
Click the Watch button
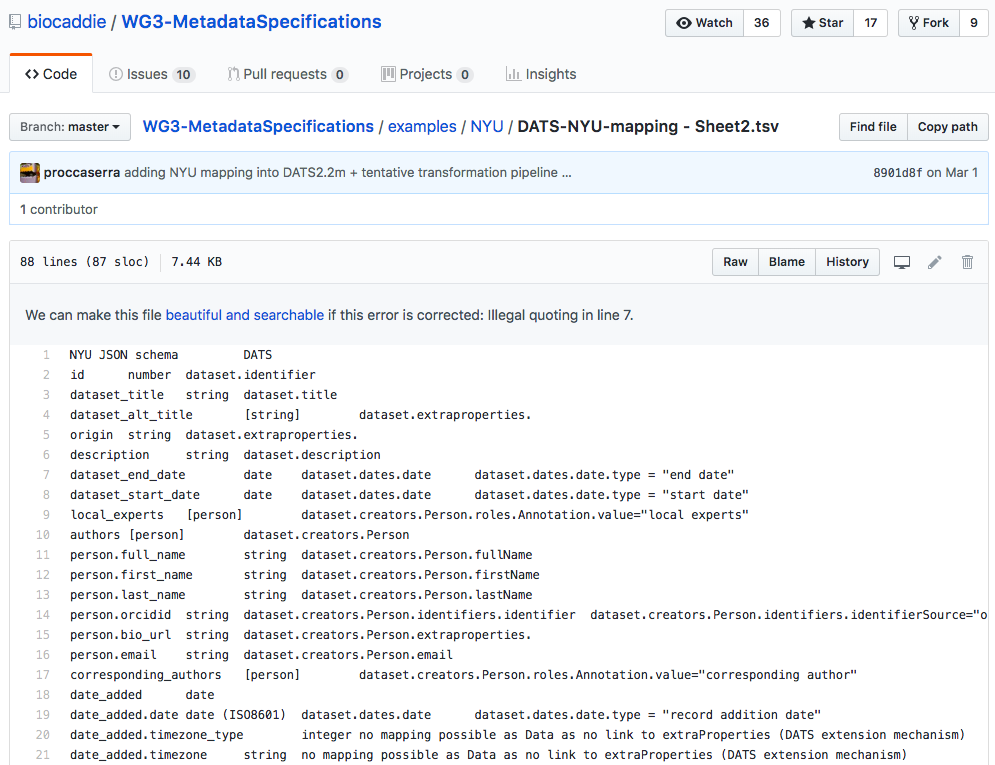coord(704,23)
